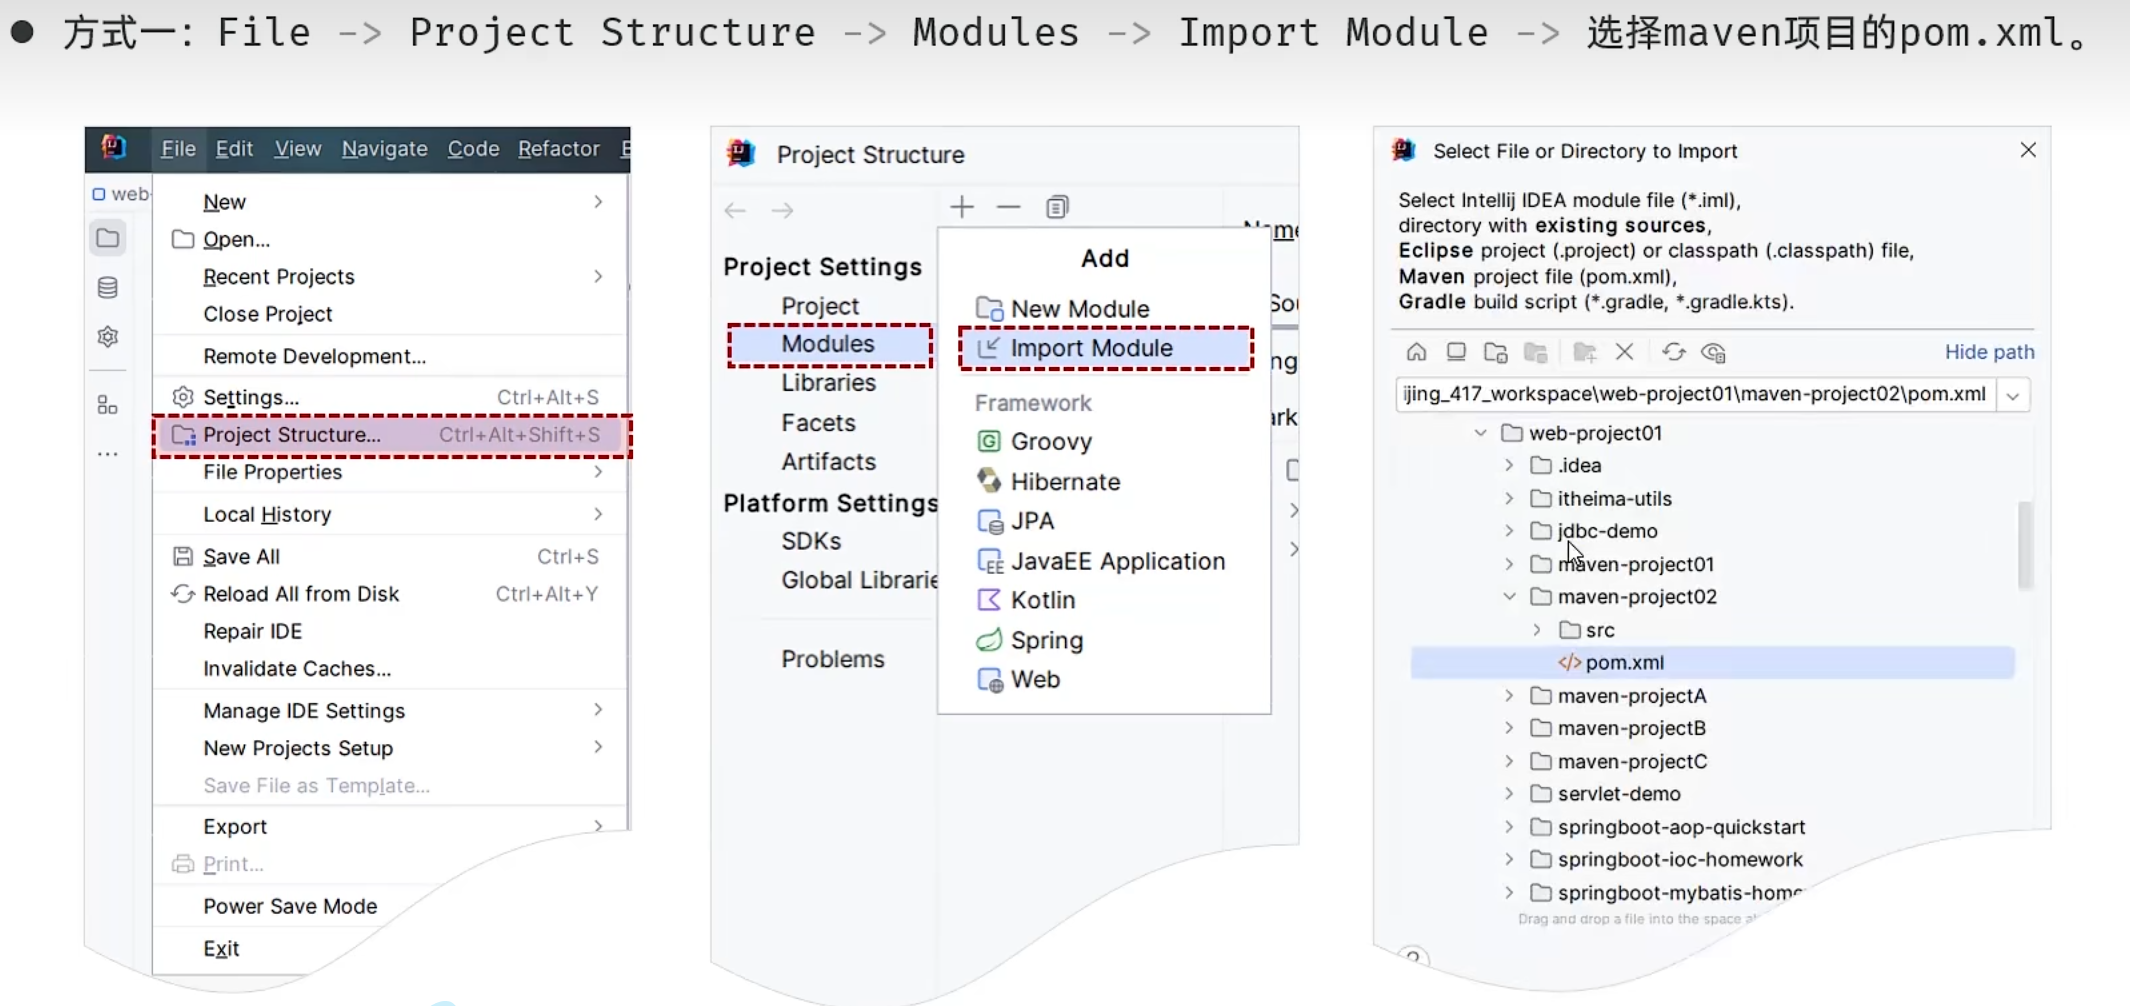Select the itheima-utils folder
Image resolution: width=2130 pixels, height=1006 pixels.
tap(1614, 498)
